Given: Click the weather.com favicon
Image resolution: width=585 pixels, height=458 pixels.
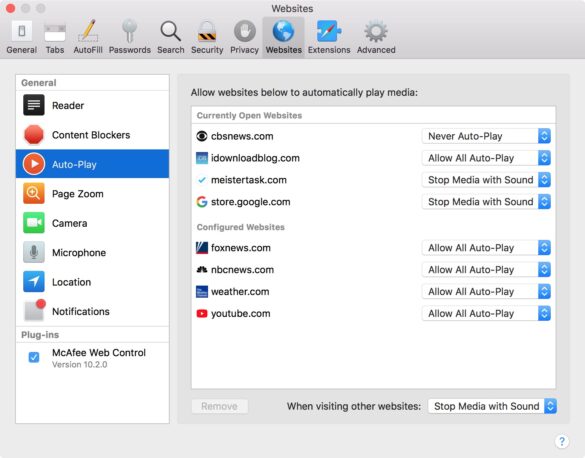Looking at the screenshot, I should tap(202, 292).
